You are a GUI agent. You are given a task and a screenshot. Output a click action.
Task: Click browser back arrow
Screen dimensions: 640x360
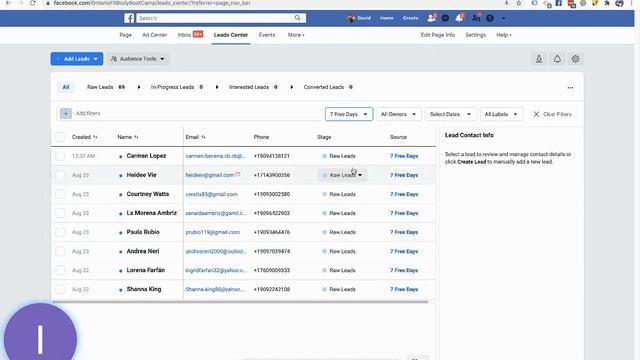pos(8,3)
